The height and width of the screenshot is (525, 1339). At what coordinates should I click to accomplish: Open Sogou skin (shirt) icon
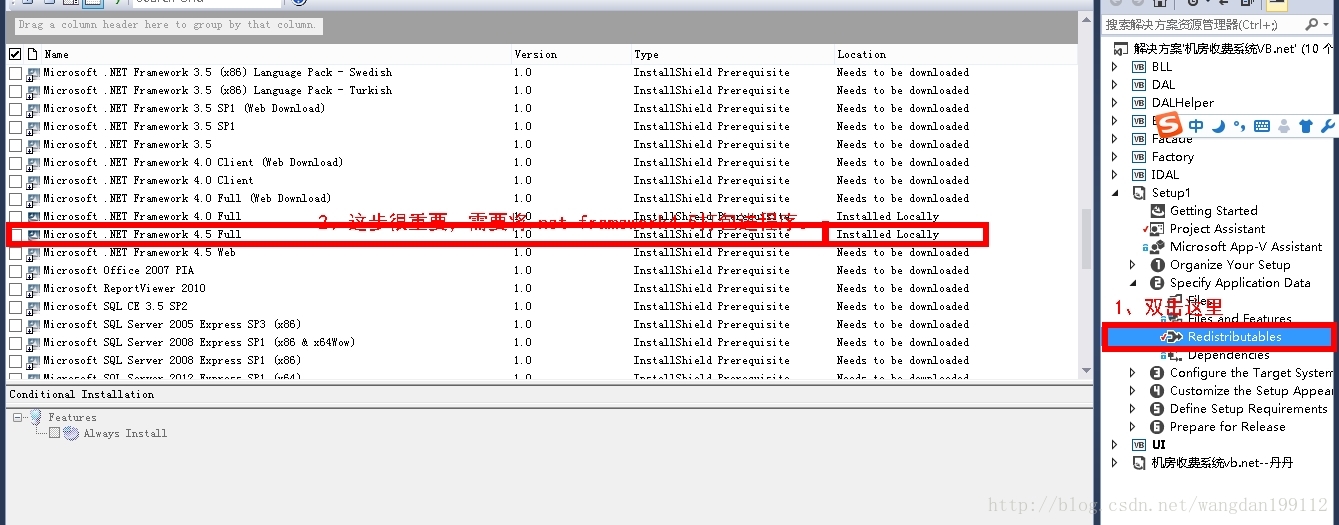click(1305, 126)
